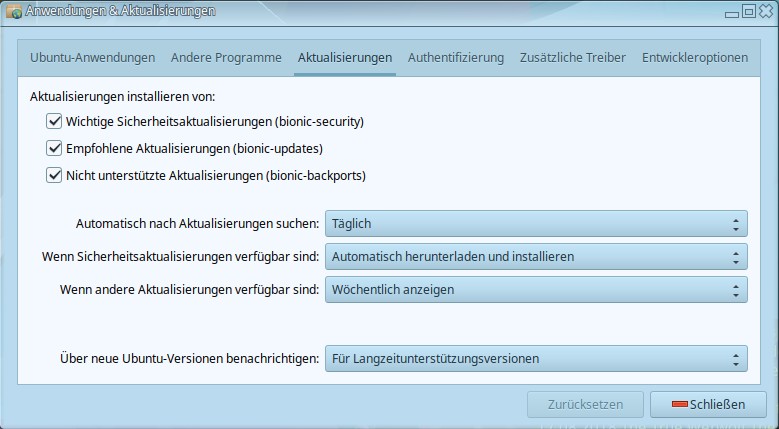This screenshot has height=429, width=779.
Task: Toggle Empfohlene Aktualisierungen (bionic-updates) checkbox
Action: click(x=54, y=148)
